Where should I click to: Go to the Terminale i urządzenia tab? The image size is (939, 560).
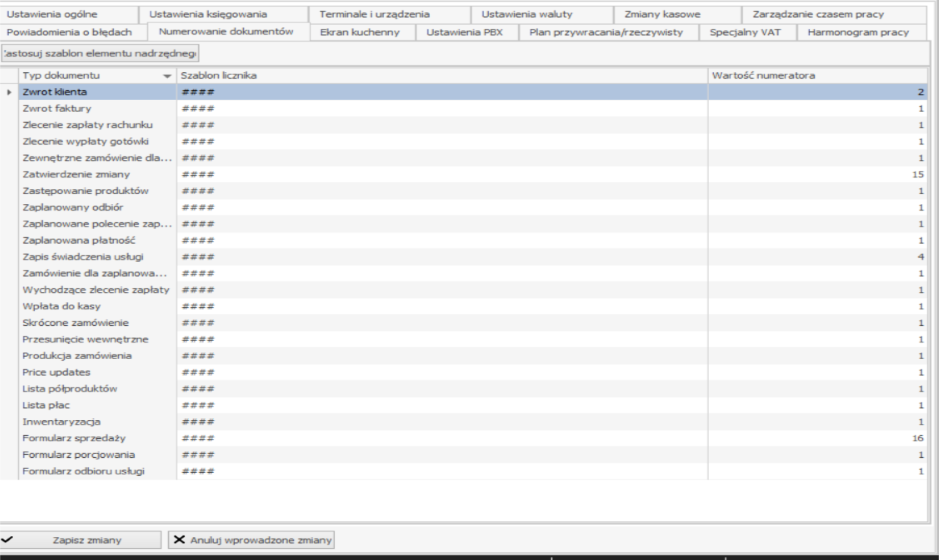[x=374, y=14]
